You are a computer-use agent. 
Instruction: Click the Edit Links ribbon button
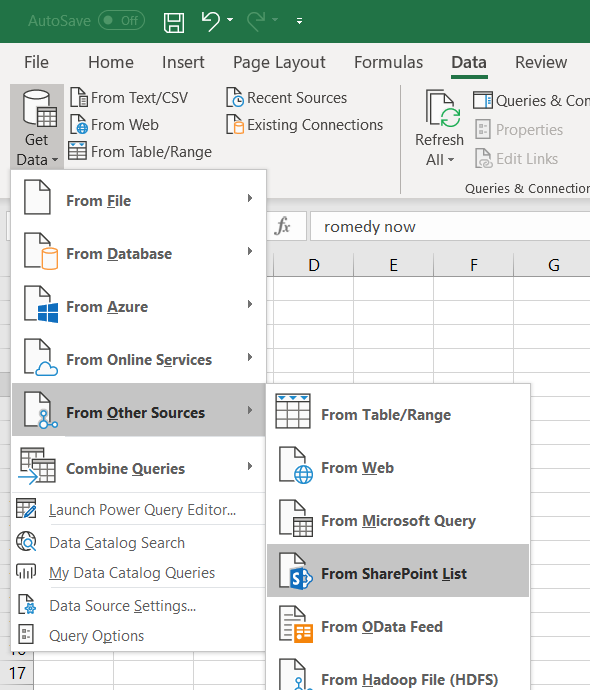pos(517,159)
